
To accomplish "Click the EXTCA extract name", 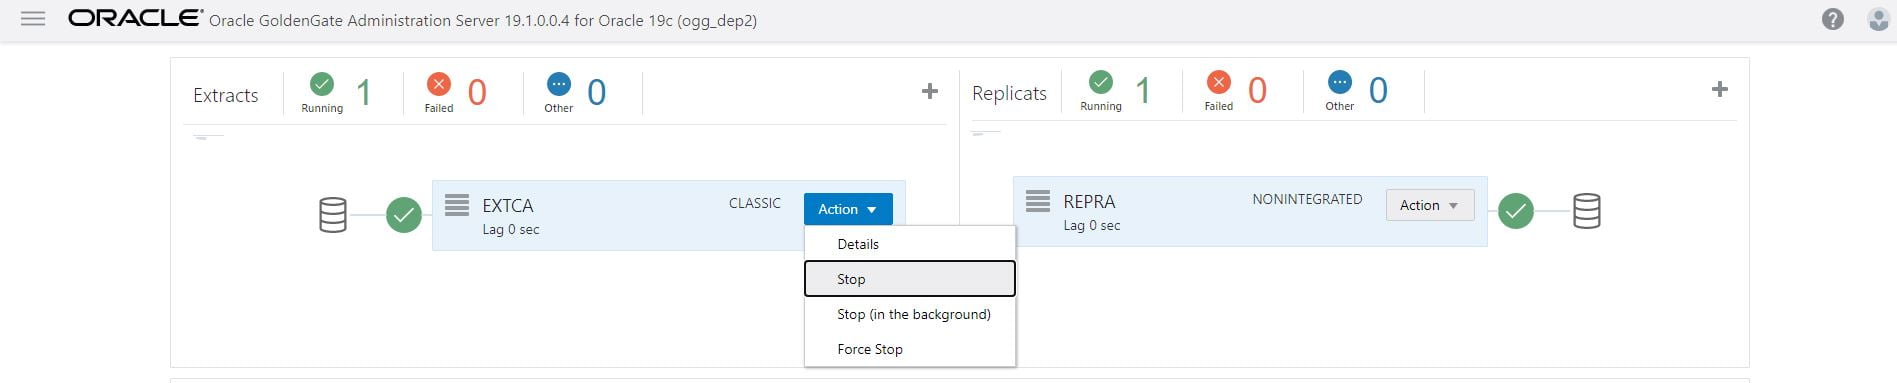I will pos(508,205).
